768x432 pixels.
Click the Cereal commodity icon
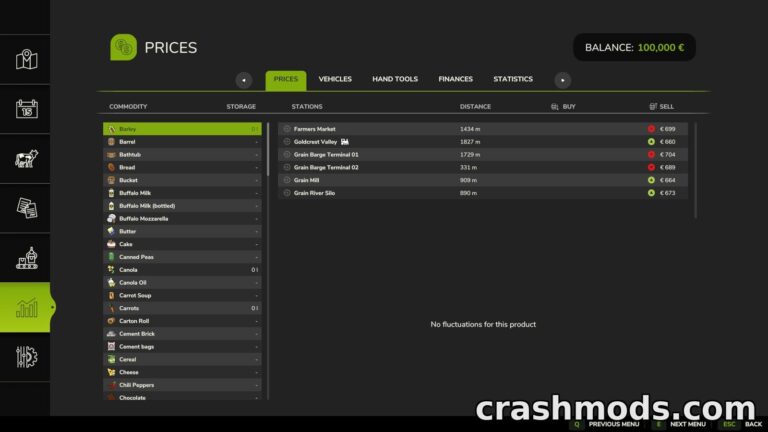click(x=111, y=359)
